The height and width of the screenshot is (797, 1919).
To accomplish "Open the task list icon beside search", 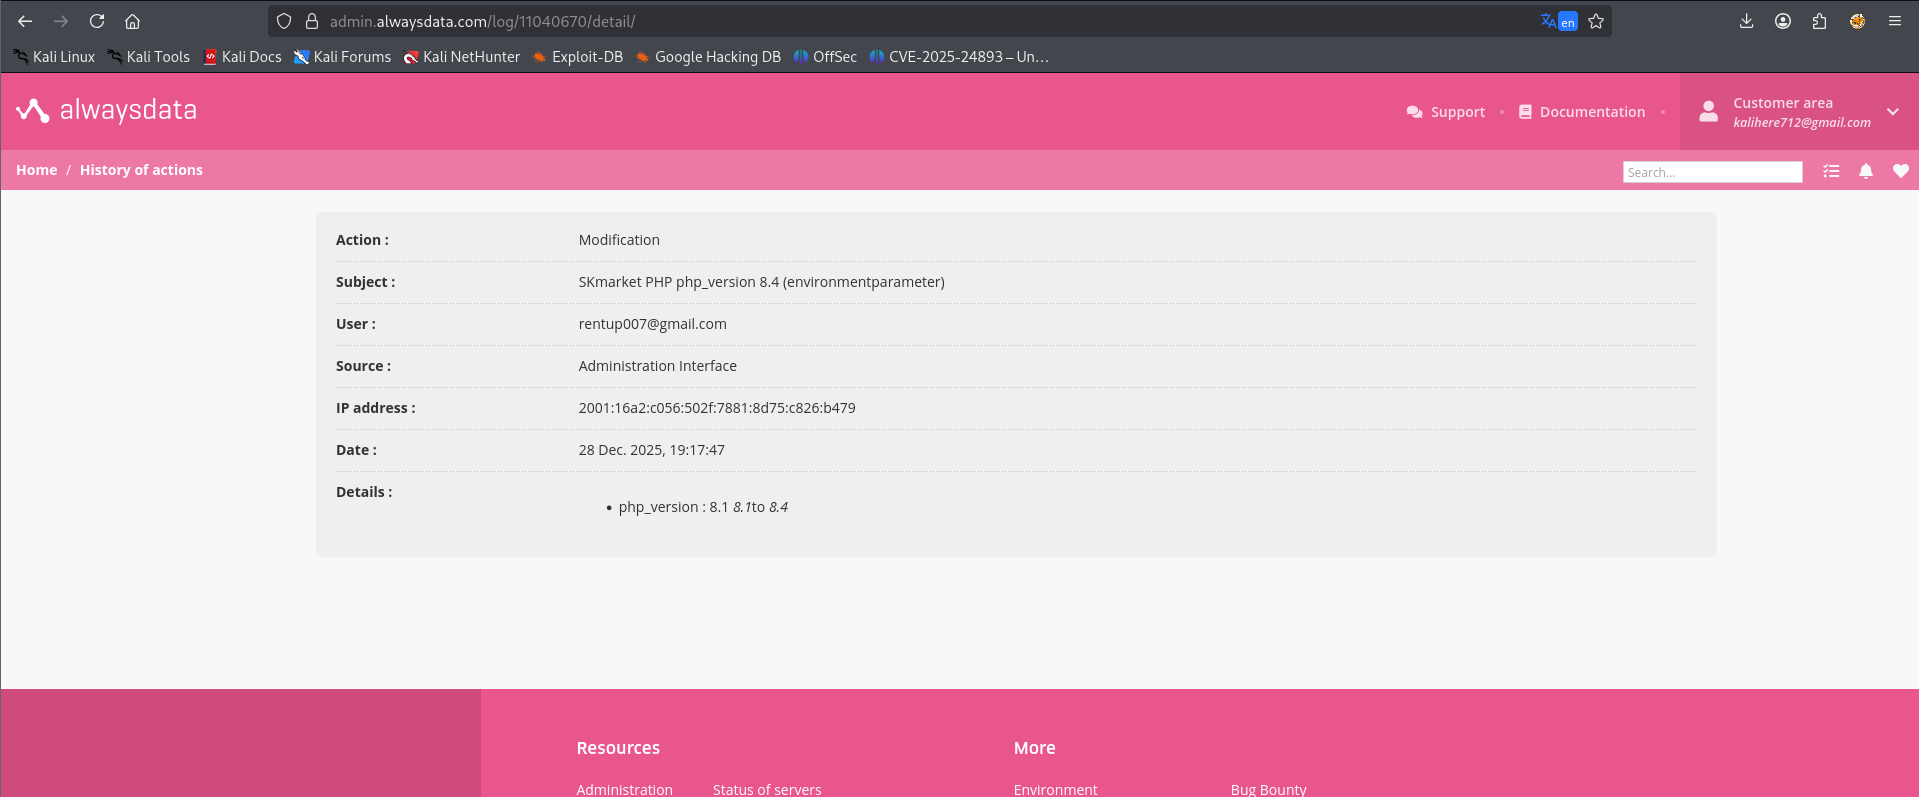I will 1831,171.
